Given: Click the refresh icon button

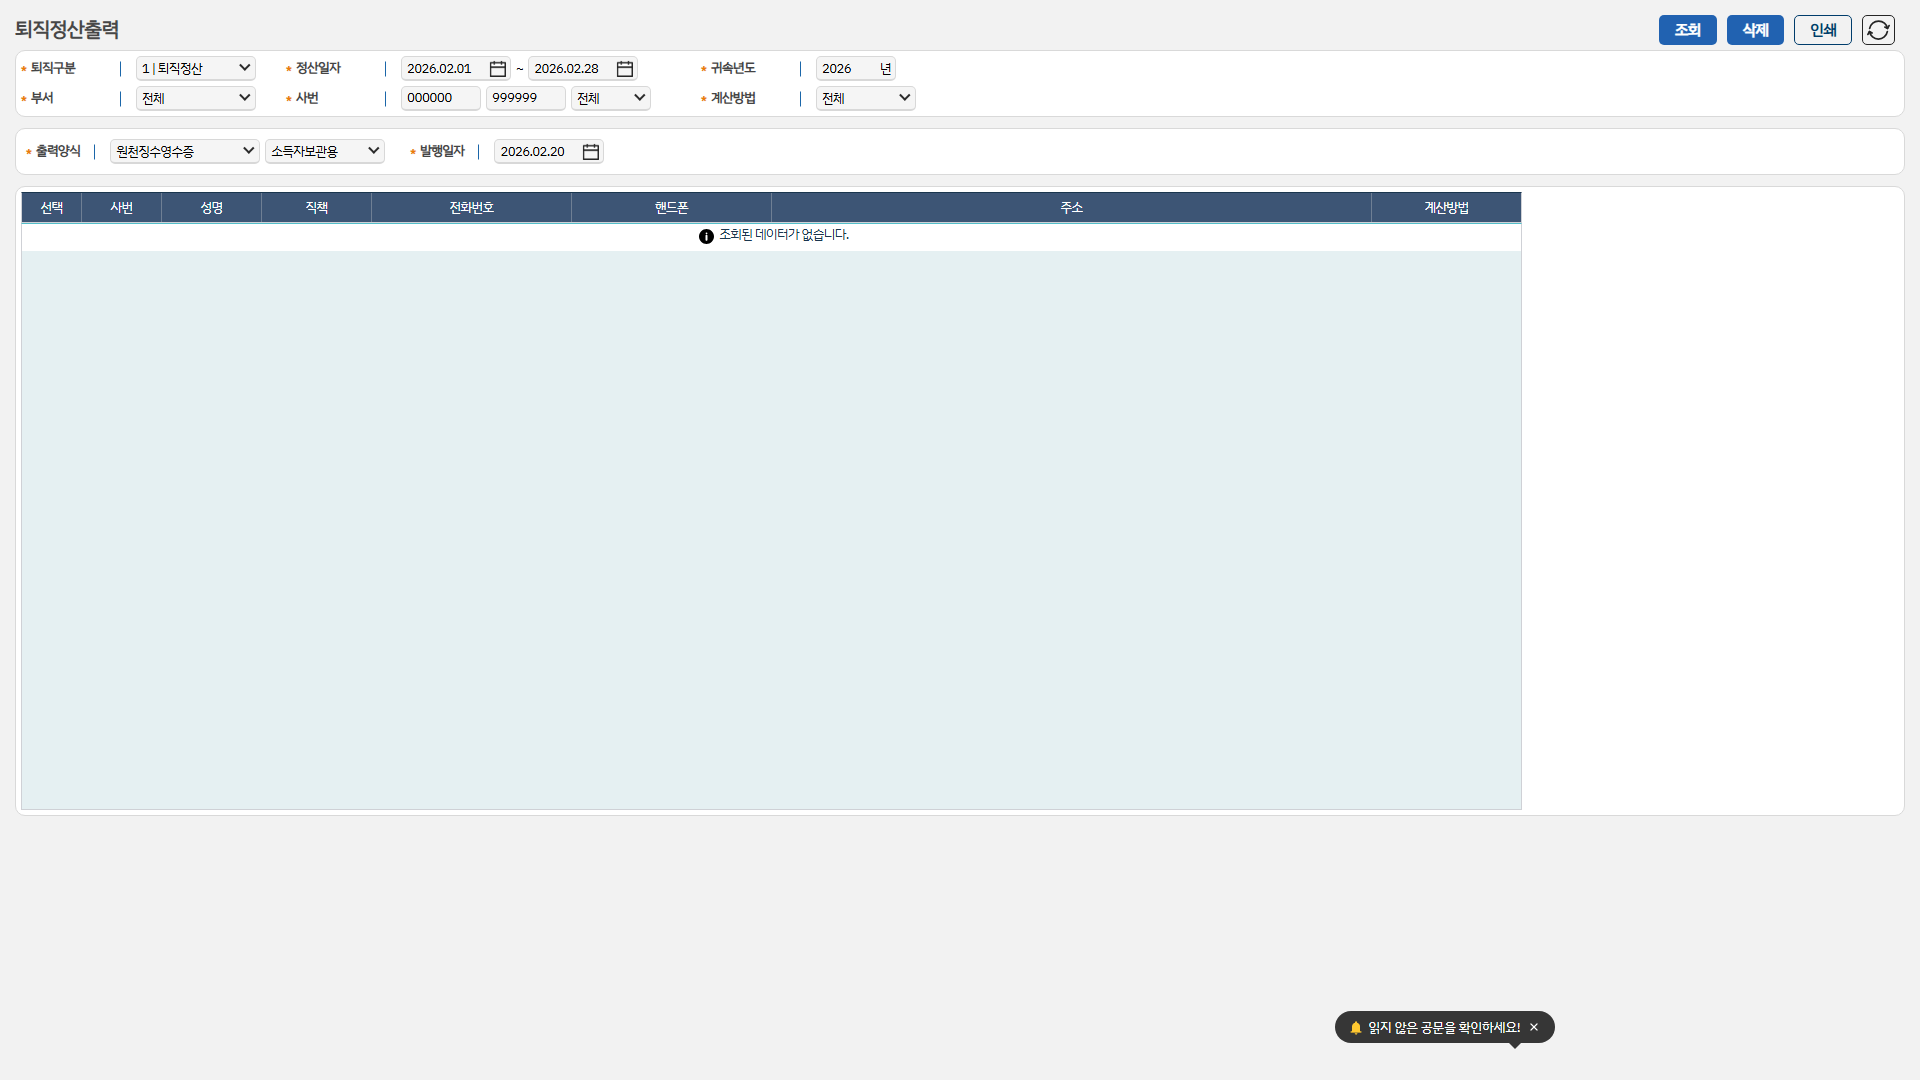Looking at the screenshot, I should tap(1878, 30).
